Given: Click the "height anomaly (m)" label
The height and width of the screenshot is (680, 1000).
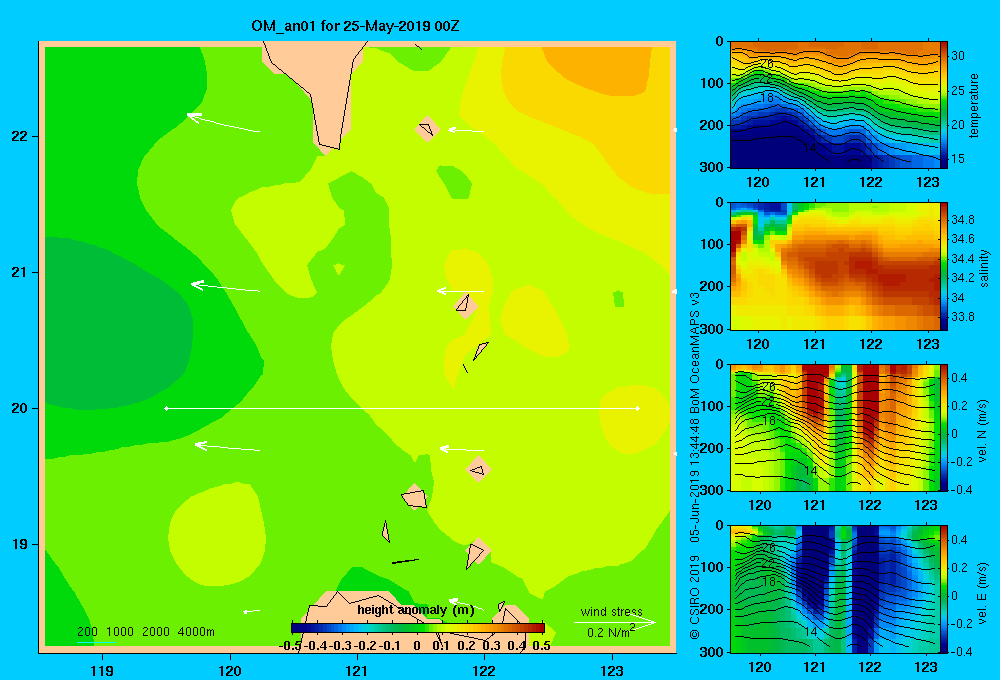Looking at the screenshot, I should click(x=415, y=610).
